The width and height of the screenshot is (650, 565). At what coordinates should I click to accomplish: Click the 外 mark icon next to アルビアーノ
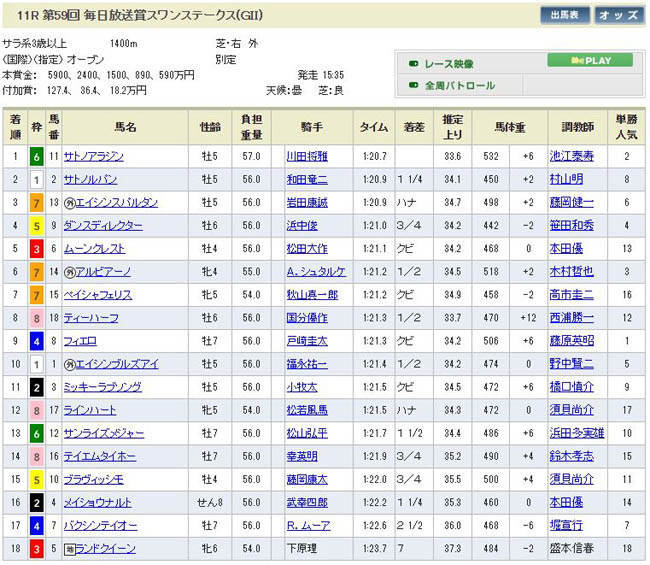tap(68, 272)
